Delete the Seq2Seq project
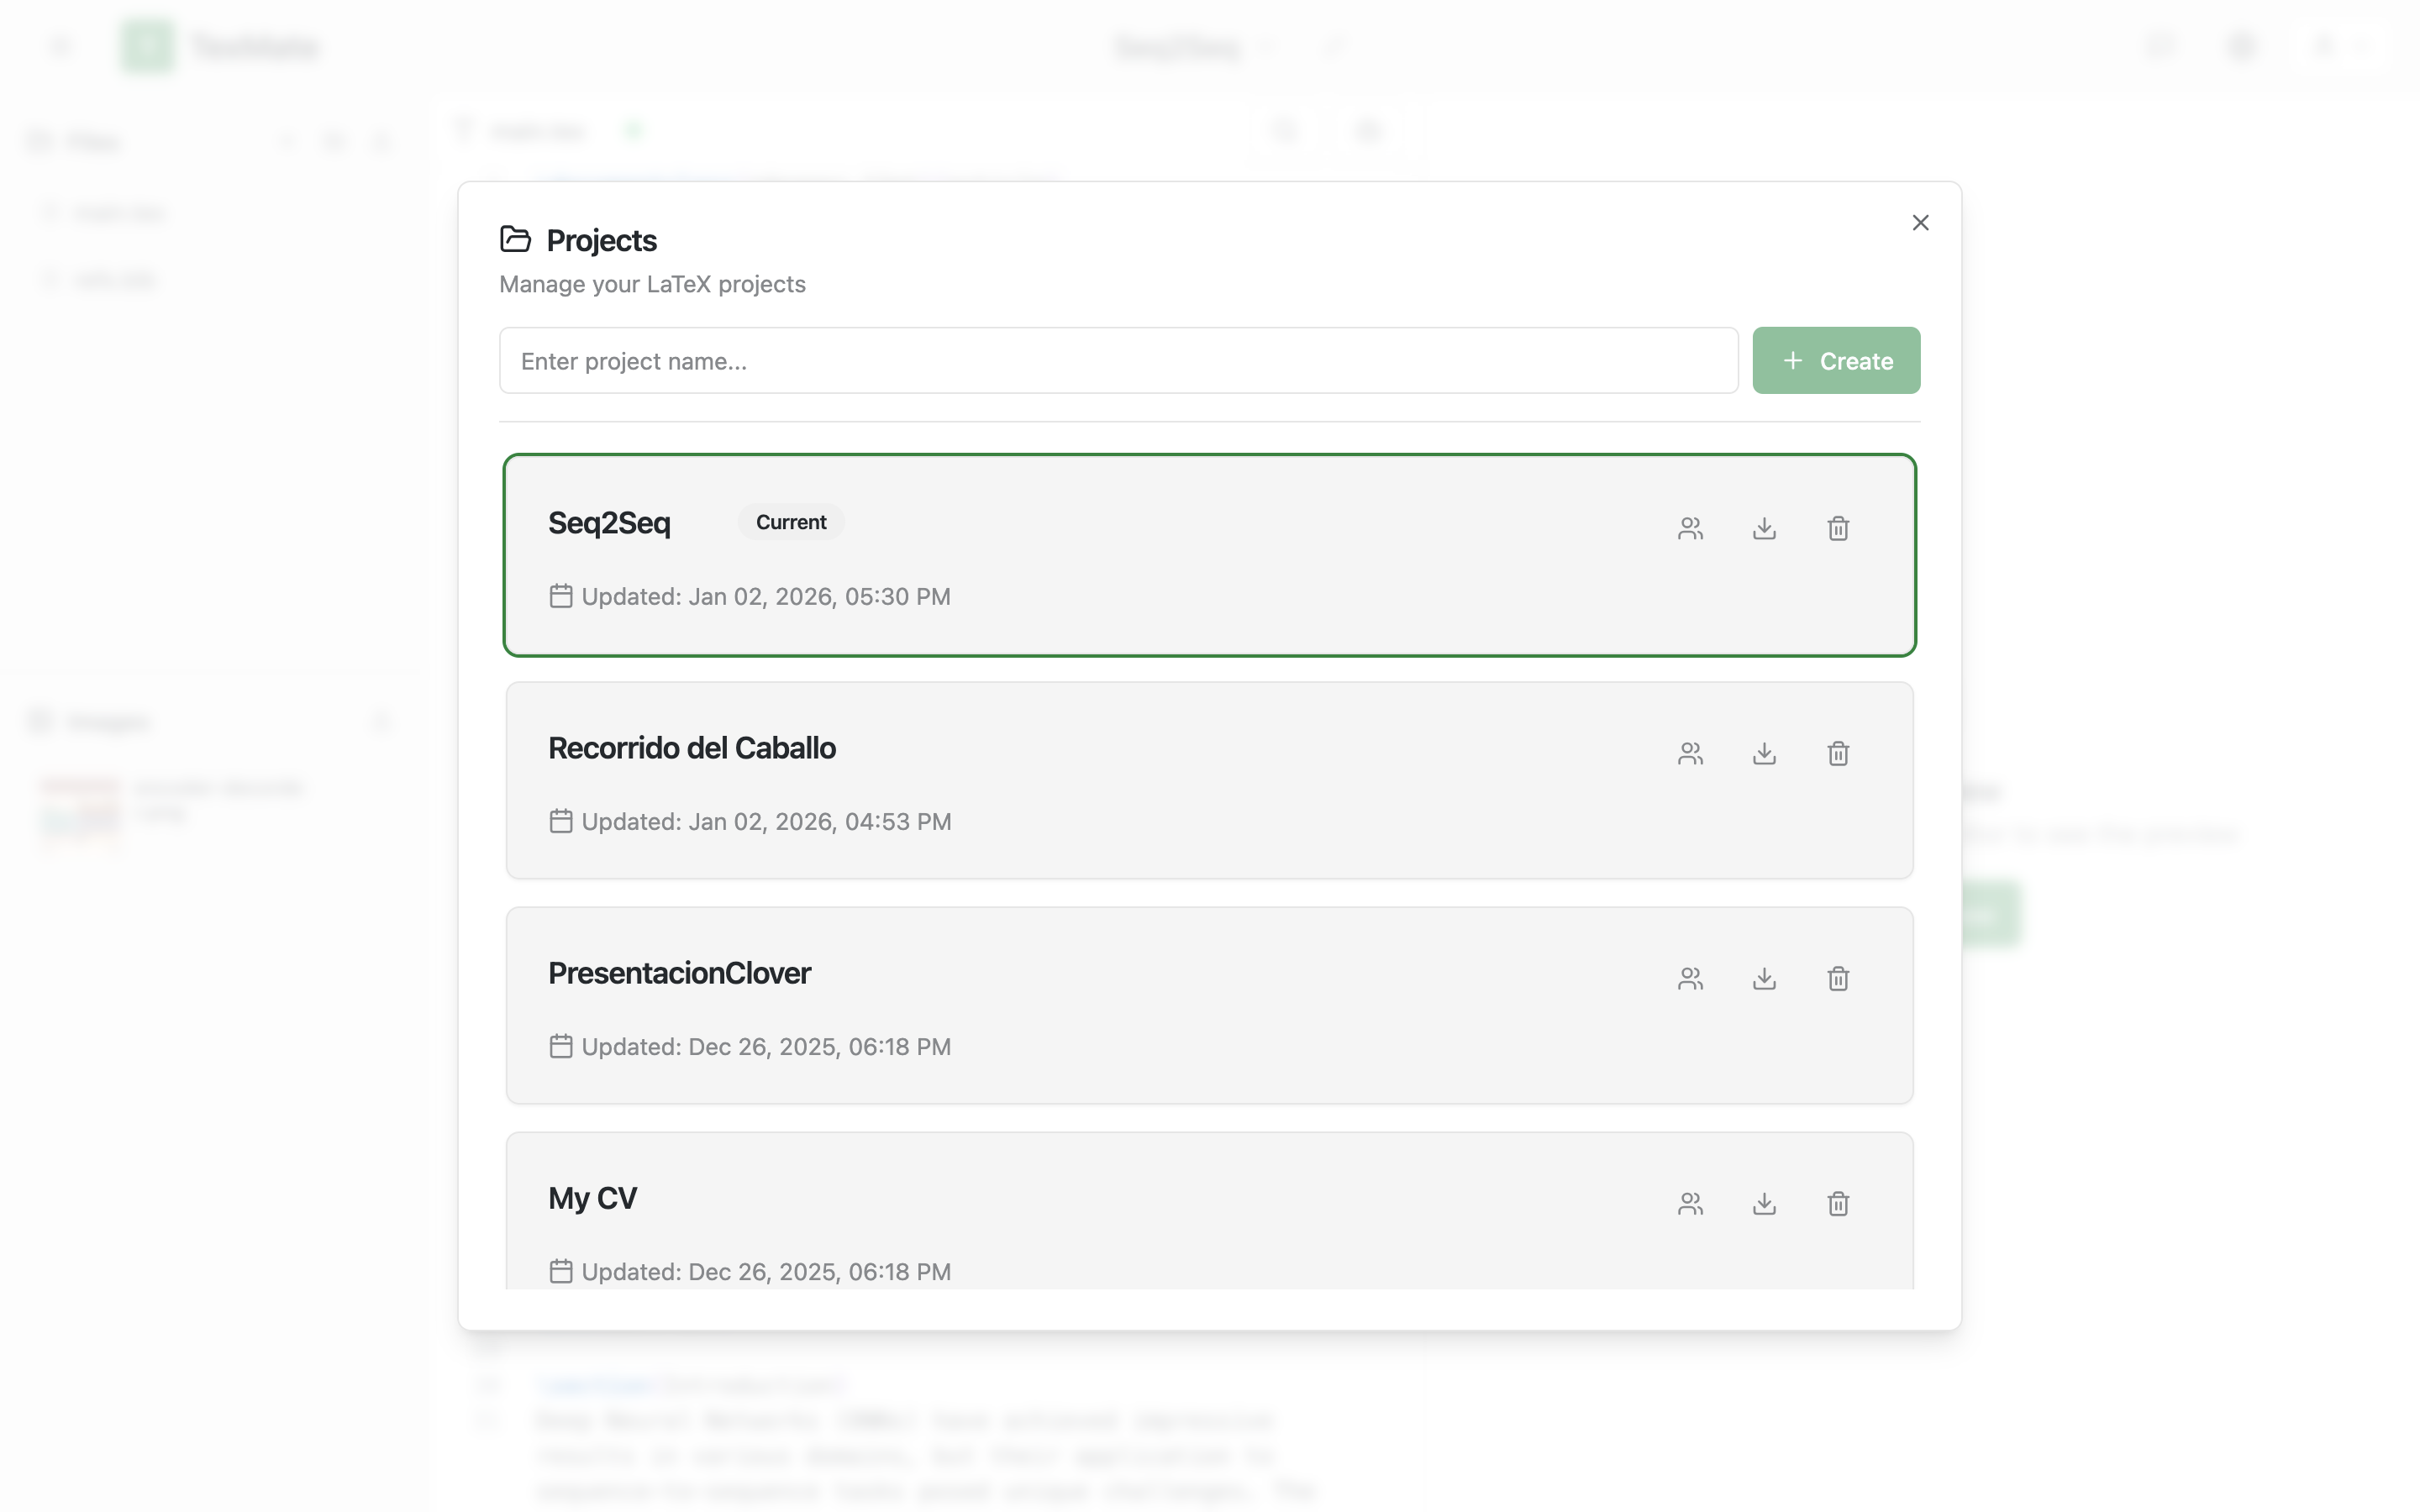Image resolution: width=2420 pixels, height=1512 pixels. click(1838, 528)
